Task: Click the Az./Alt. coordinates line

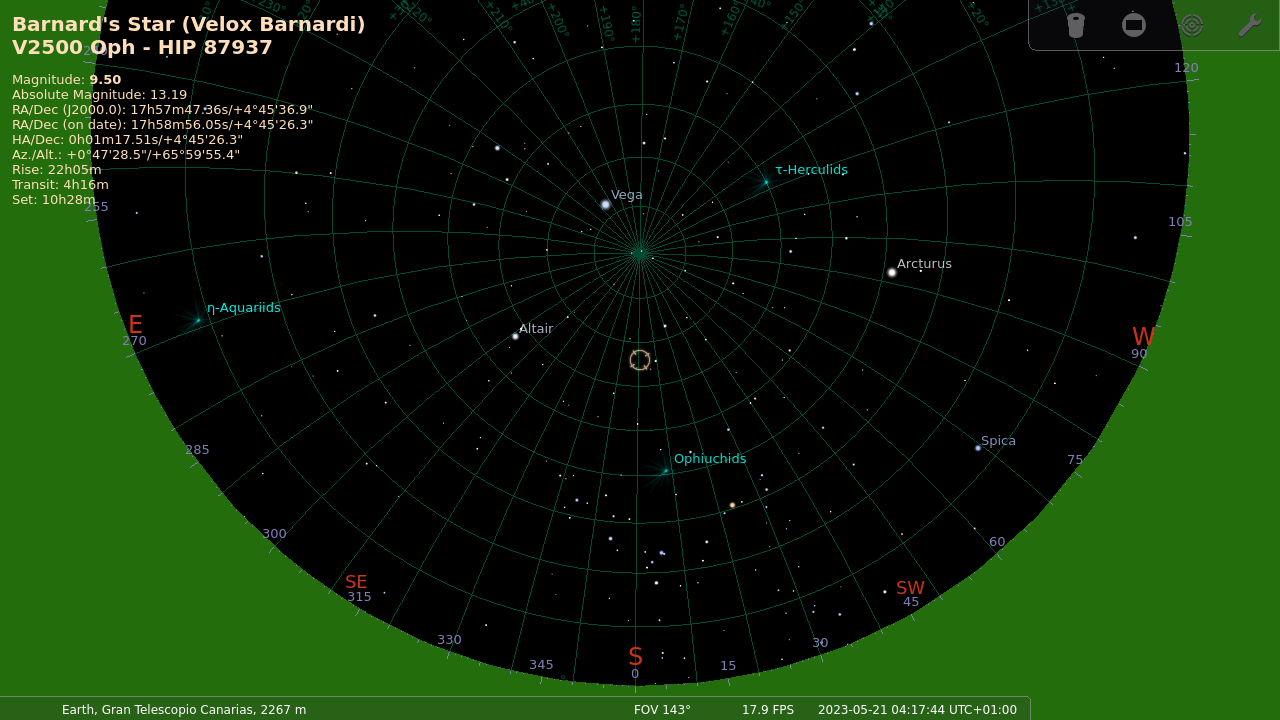Action: [126, 155]
